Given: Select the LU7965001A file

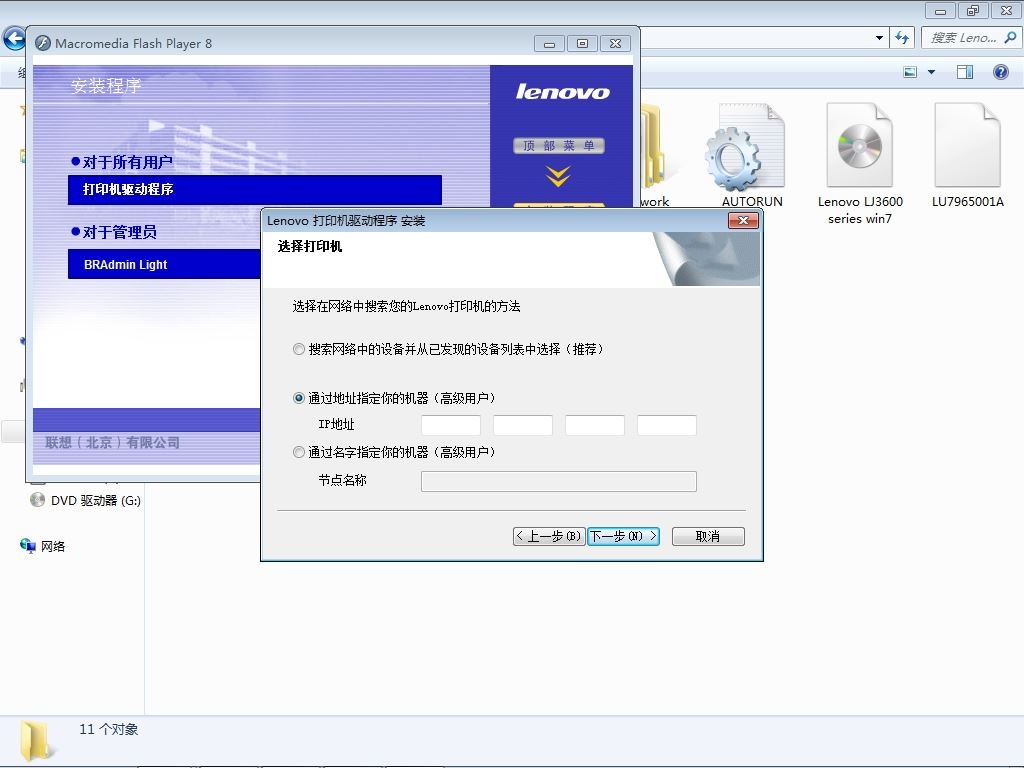Looking at the screenshot, I should (x=968, y=155).
